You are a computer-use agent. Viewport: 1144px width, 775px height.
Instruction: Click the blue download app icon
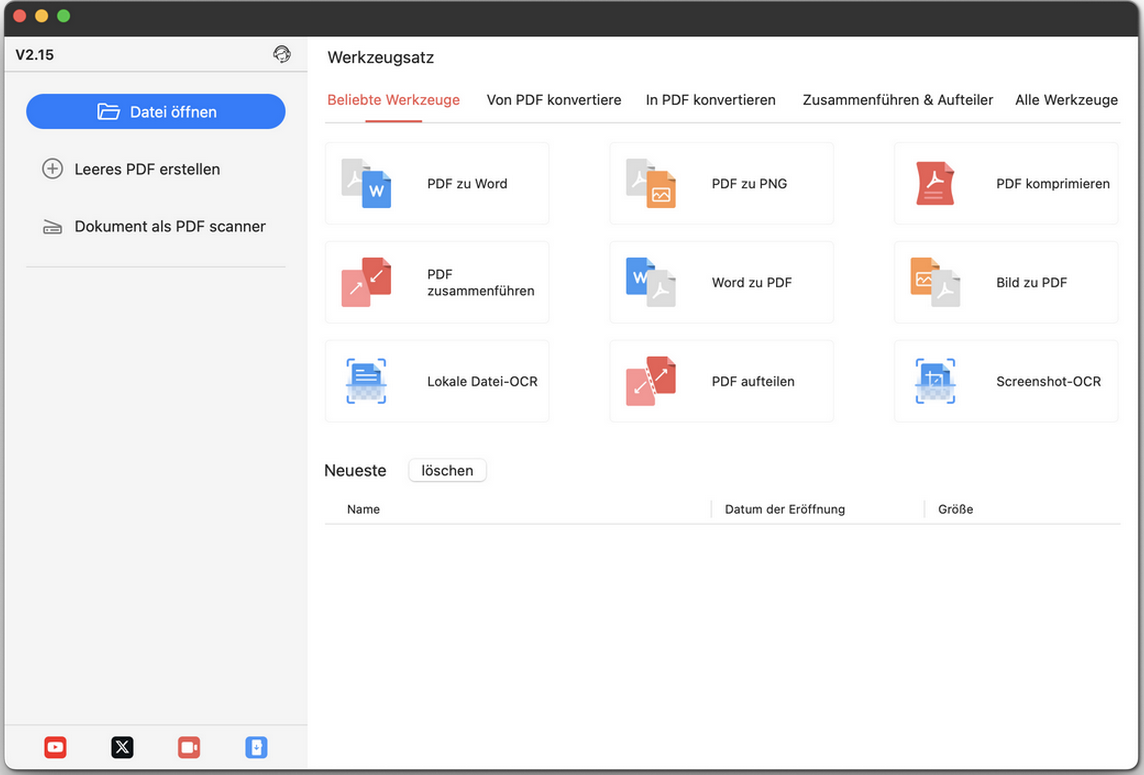coord(256,747)
